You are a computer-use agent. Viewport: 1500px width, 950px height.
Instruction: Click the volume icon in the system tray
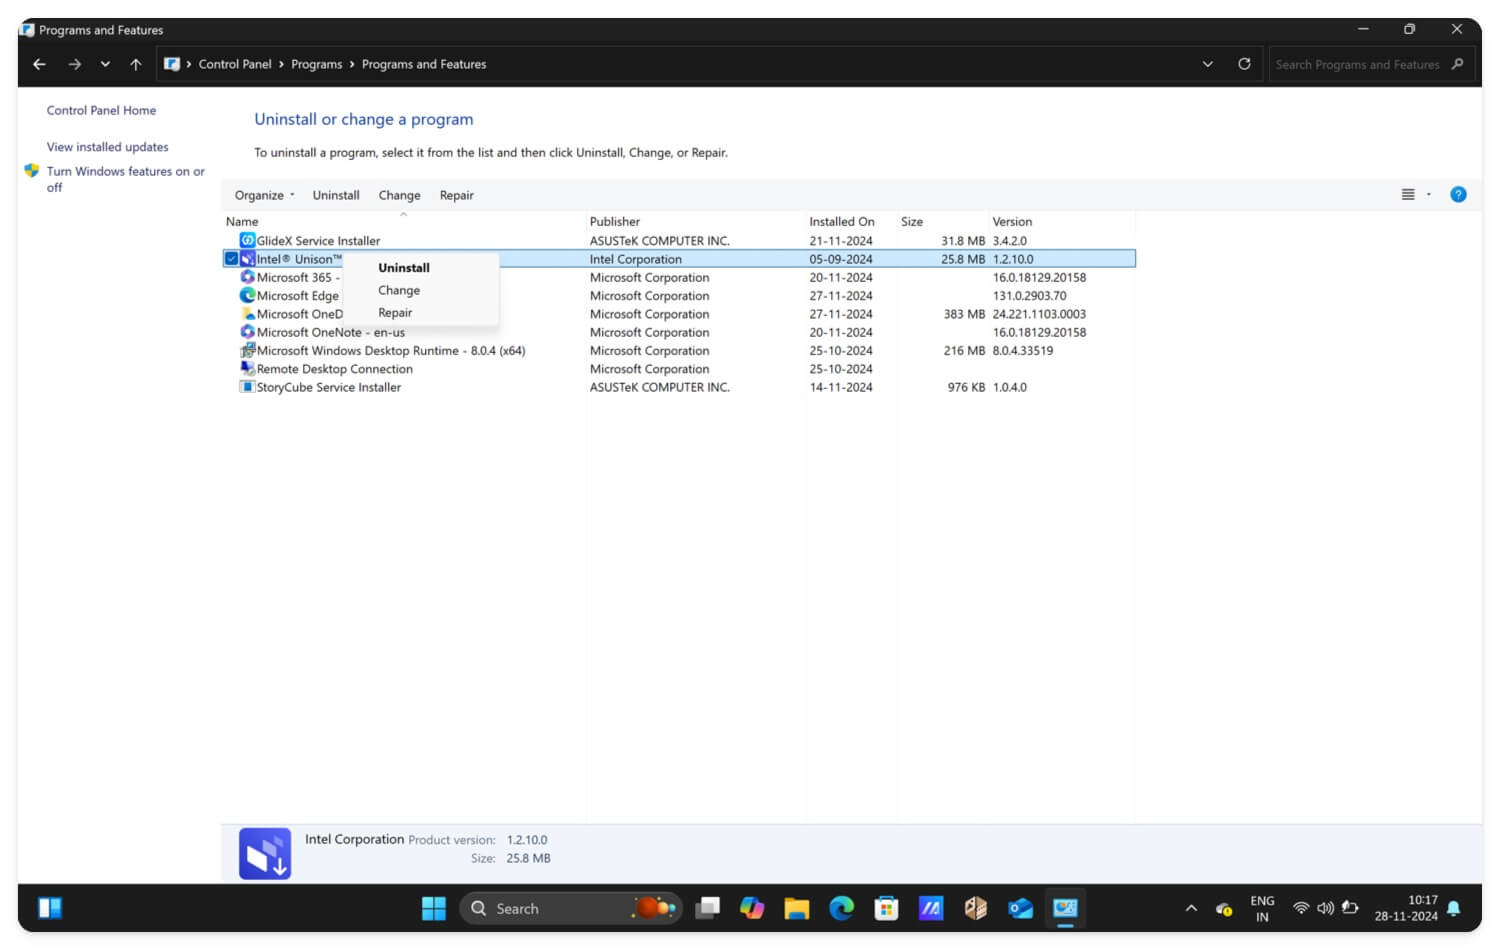[x=1326, y=908]
